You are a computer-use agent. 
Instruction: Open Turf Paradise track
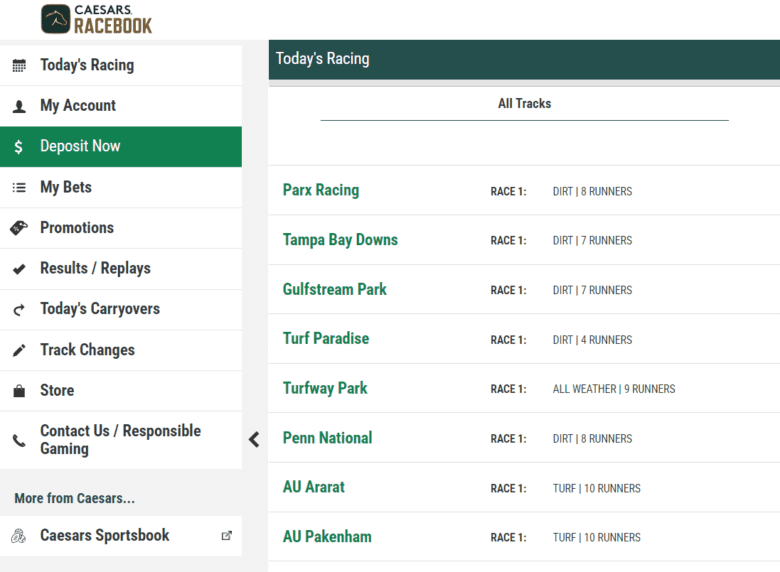tap(326, 339)
